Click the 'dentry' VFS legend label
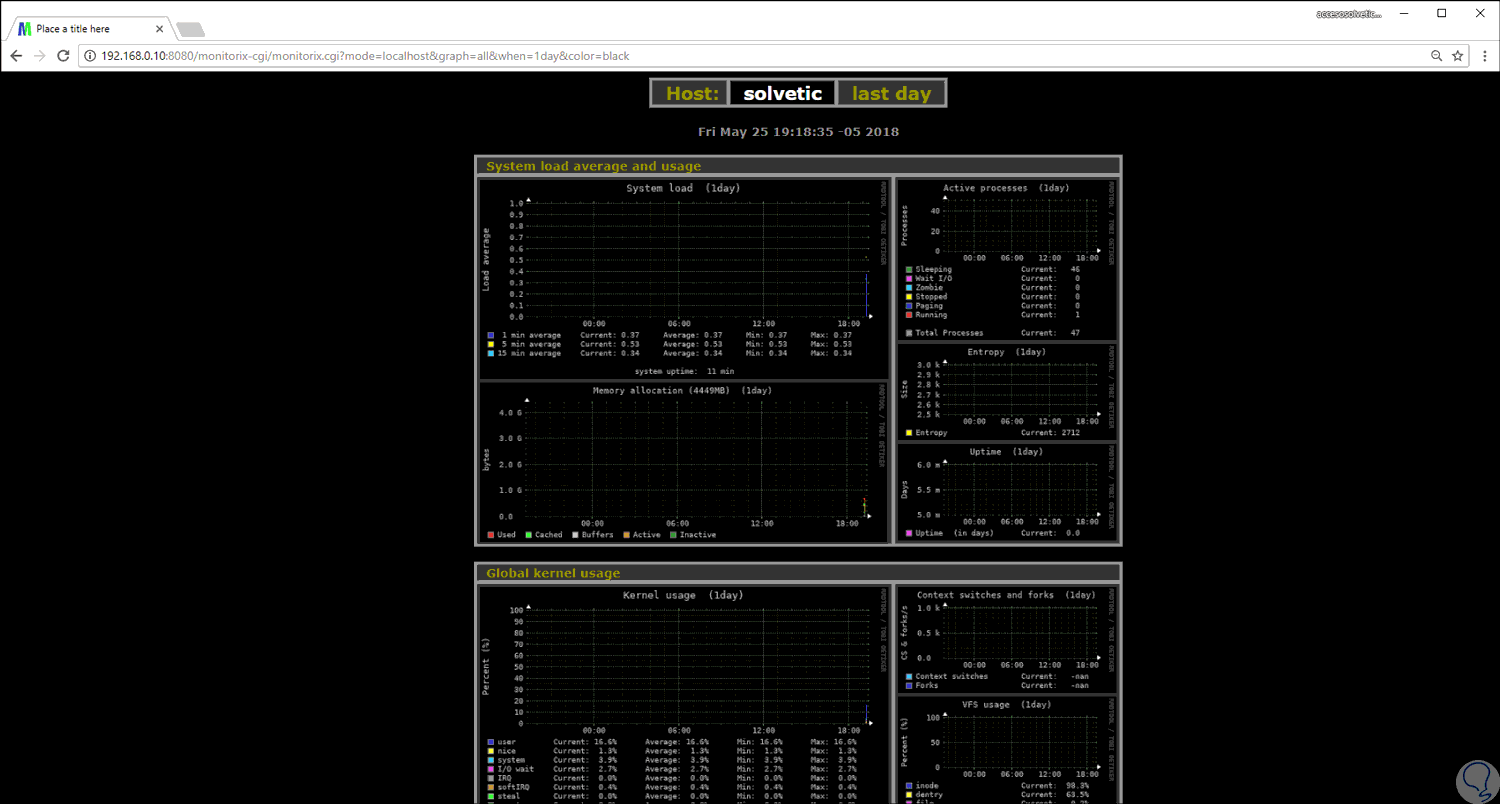 click(931, 795)
